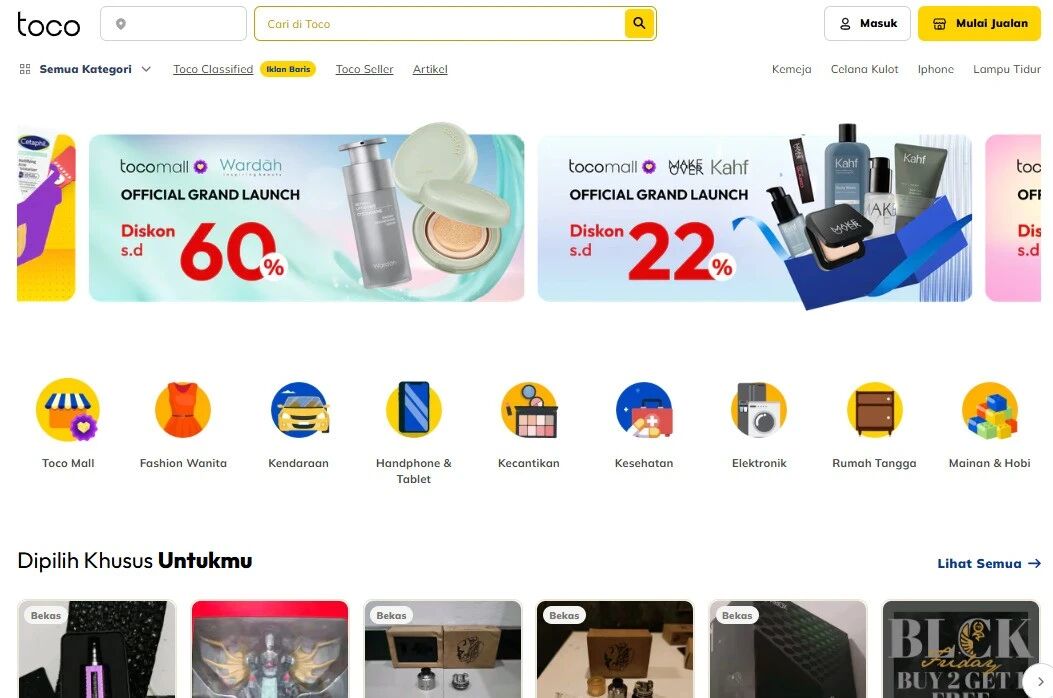Open the Kendaraan car icon
Viewport: 1053px width, 698px height.
[299, 410]
